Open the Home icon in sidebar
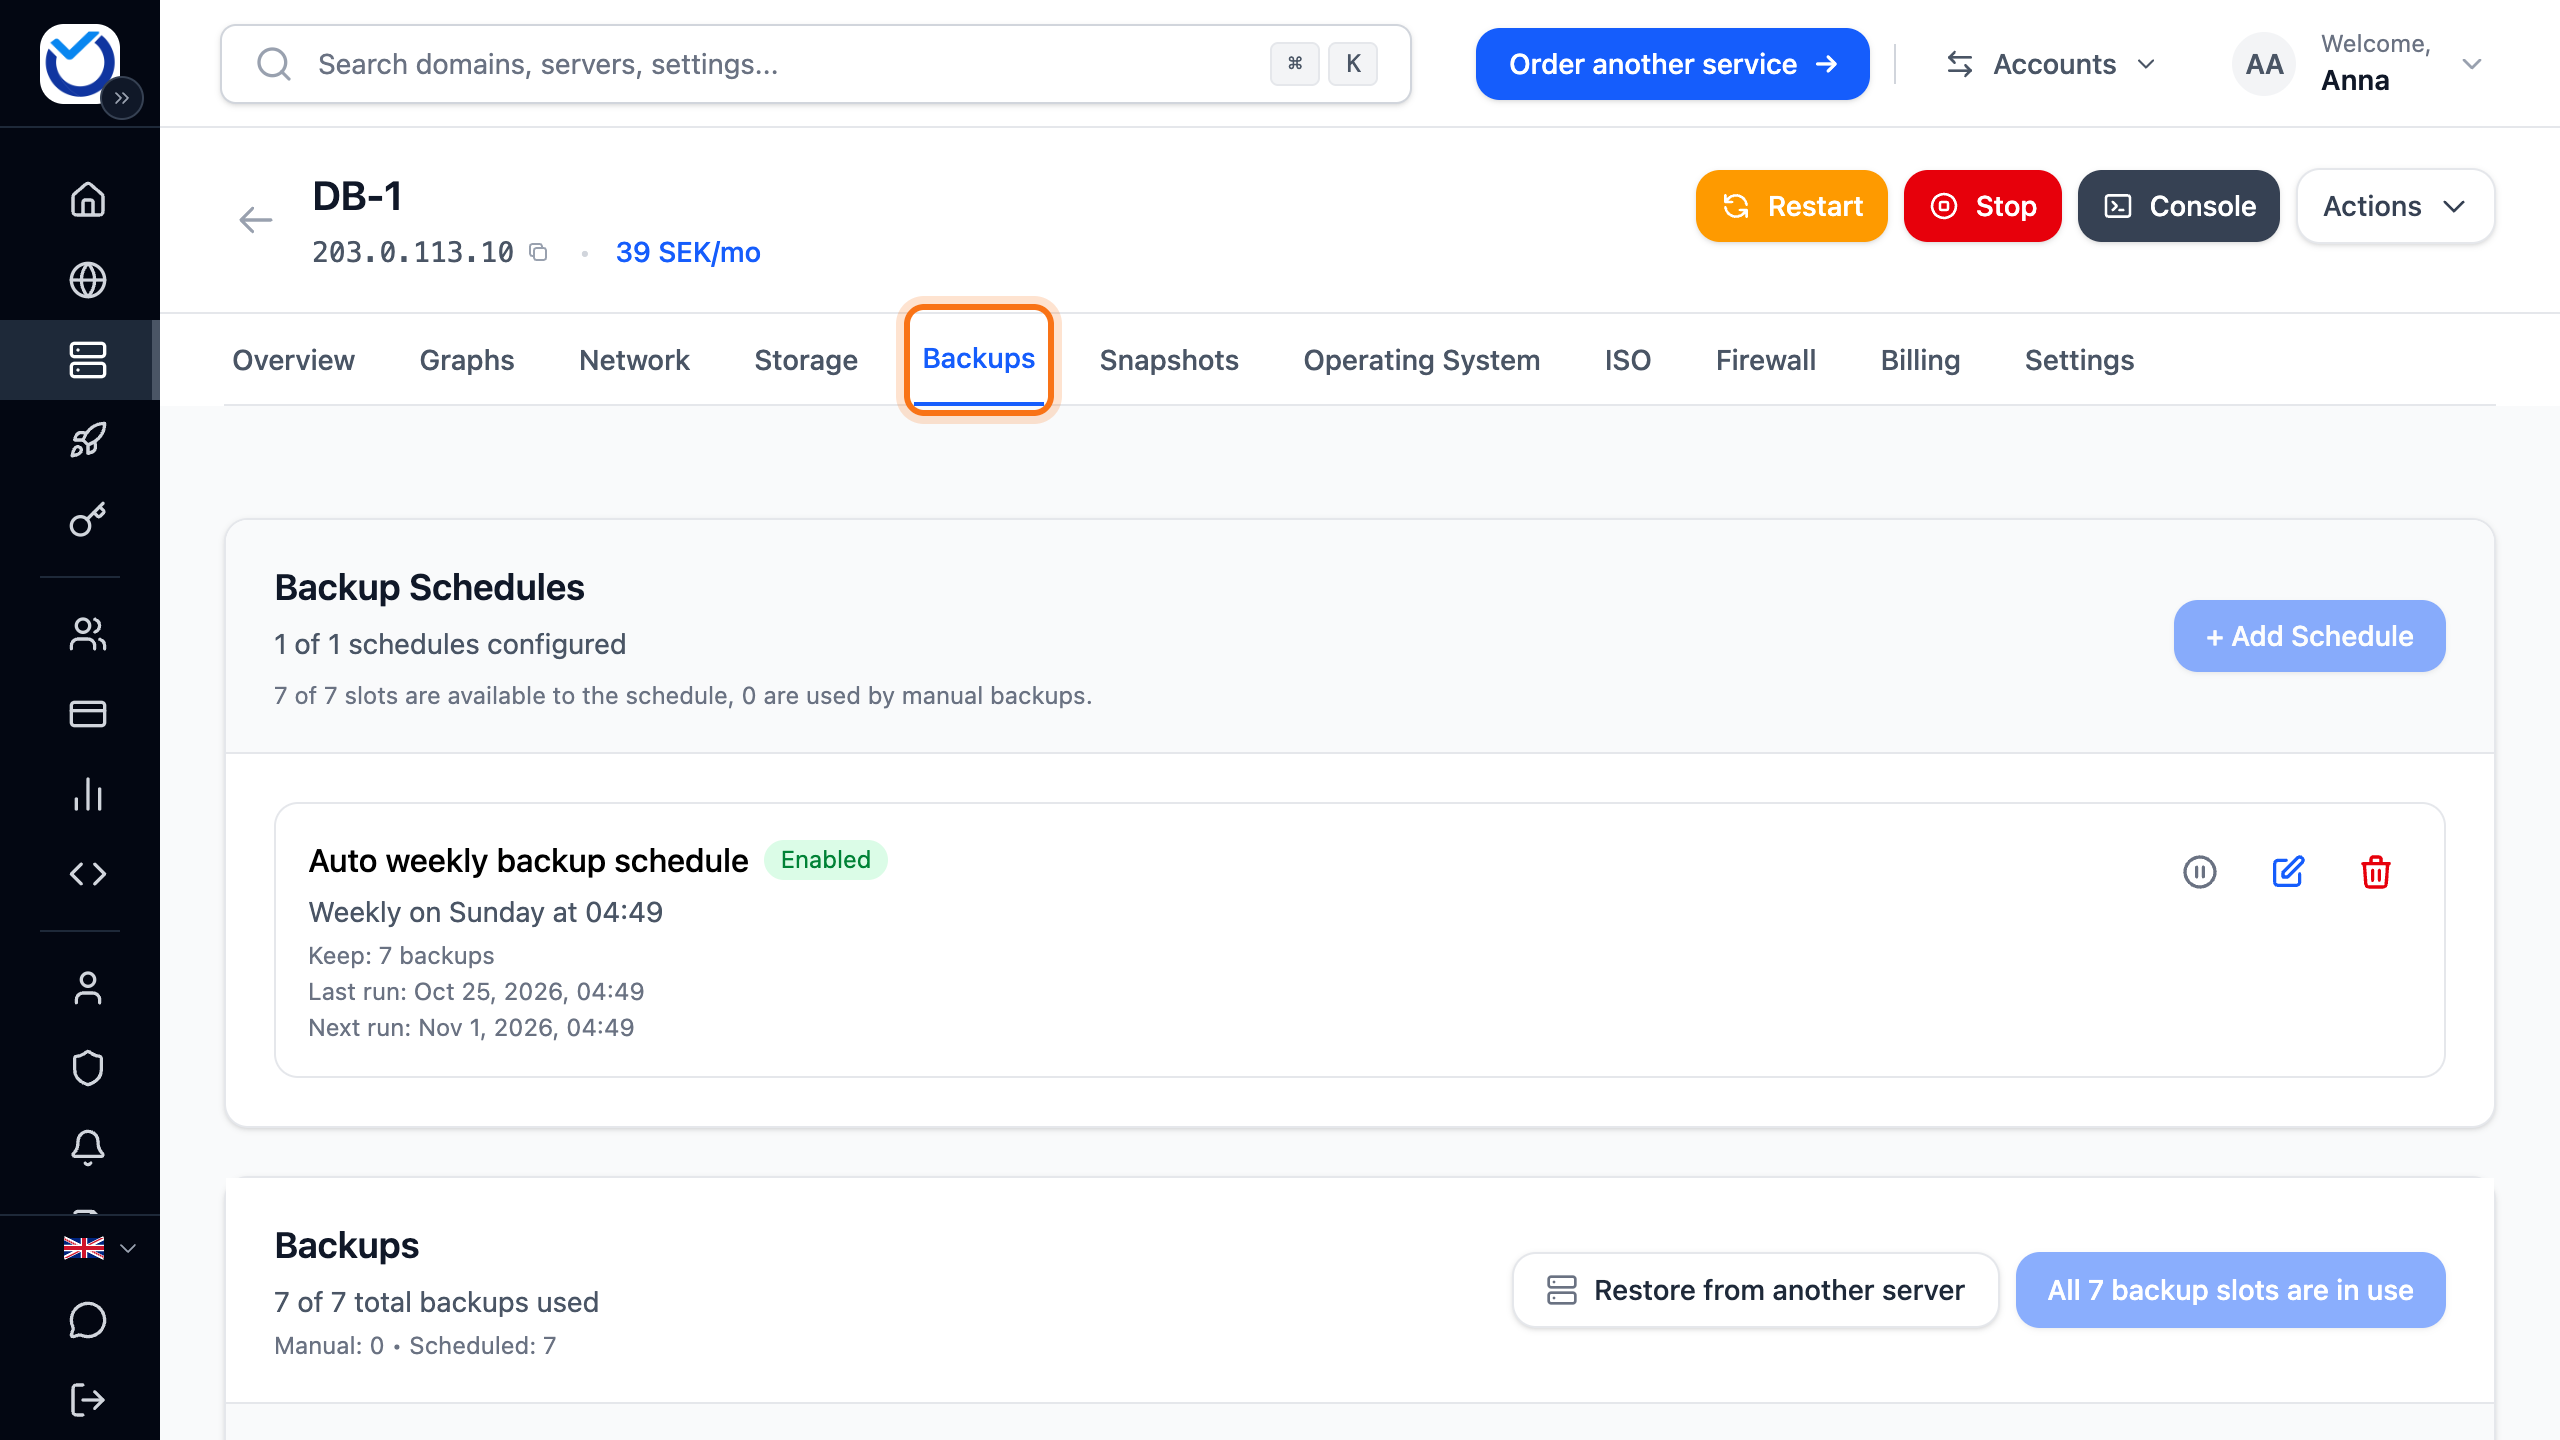Screen dimensions: 2560x1440 [x=88, y=200]
